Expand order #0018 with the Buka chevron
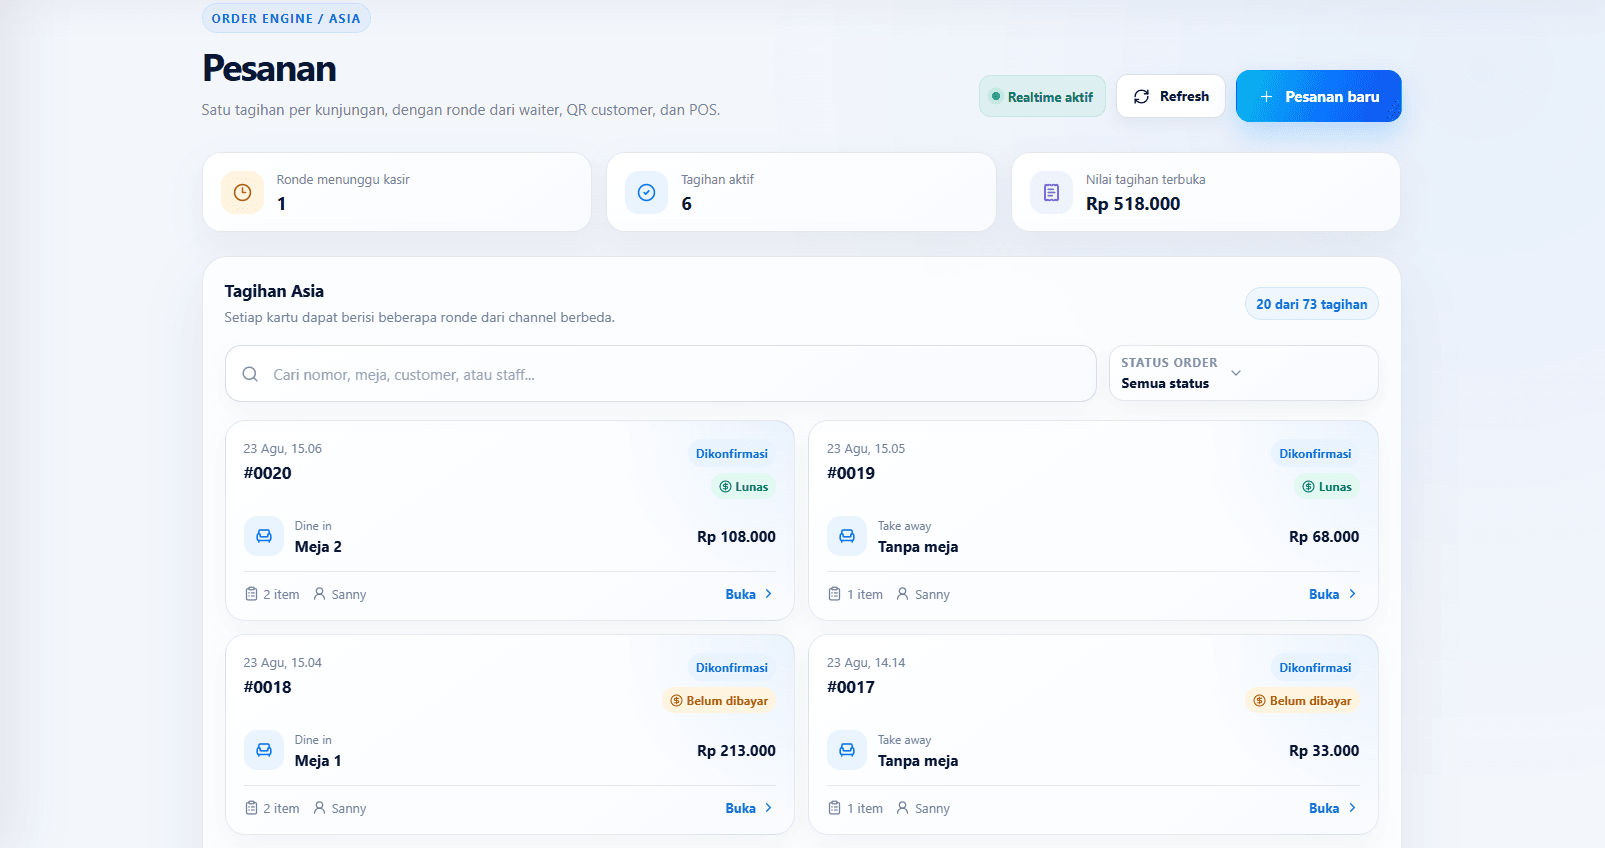The height and width of the screenshot is (848, 1605). click(769, 808)
